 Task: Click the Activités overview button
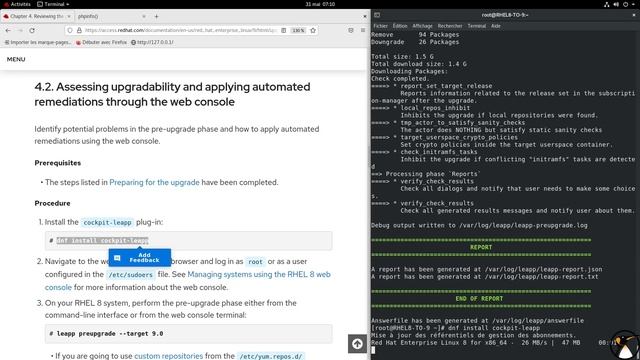17,4
